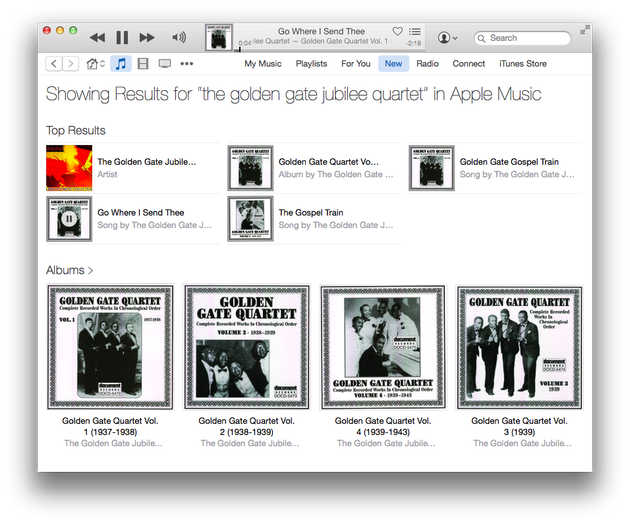Click the Golden Gate Quartet Vol. 3 title
This screenshot has width=630, height=524.
520,426
